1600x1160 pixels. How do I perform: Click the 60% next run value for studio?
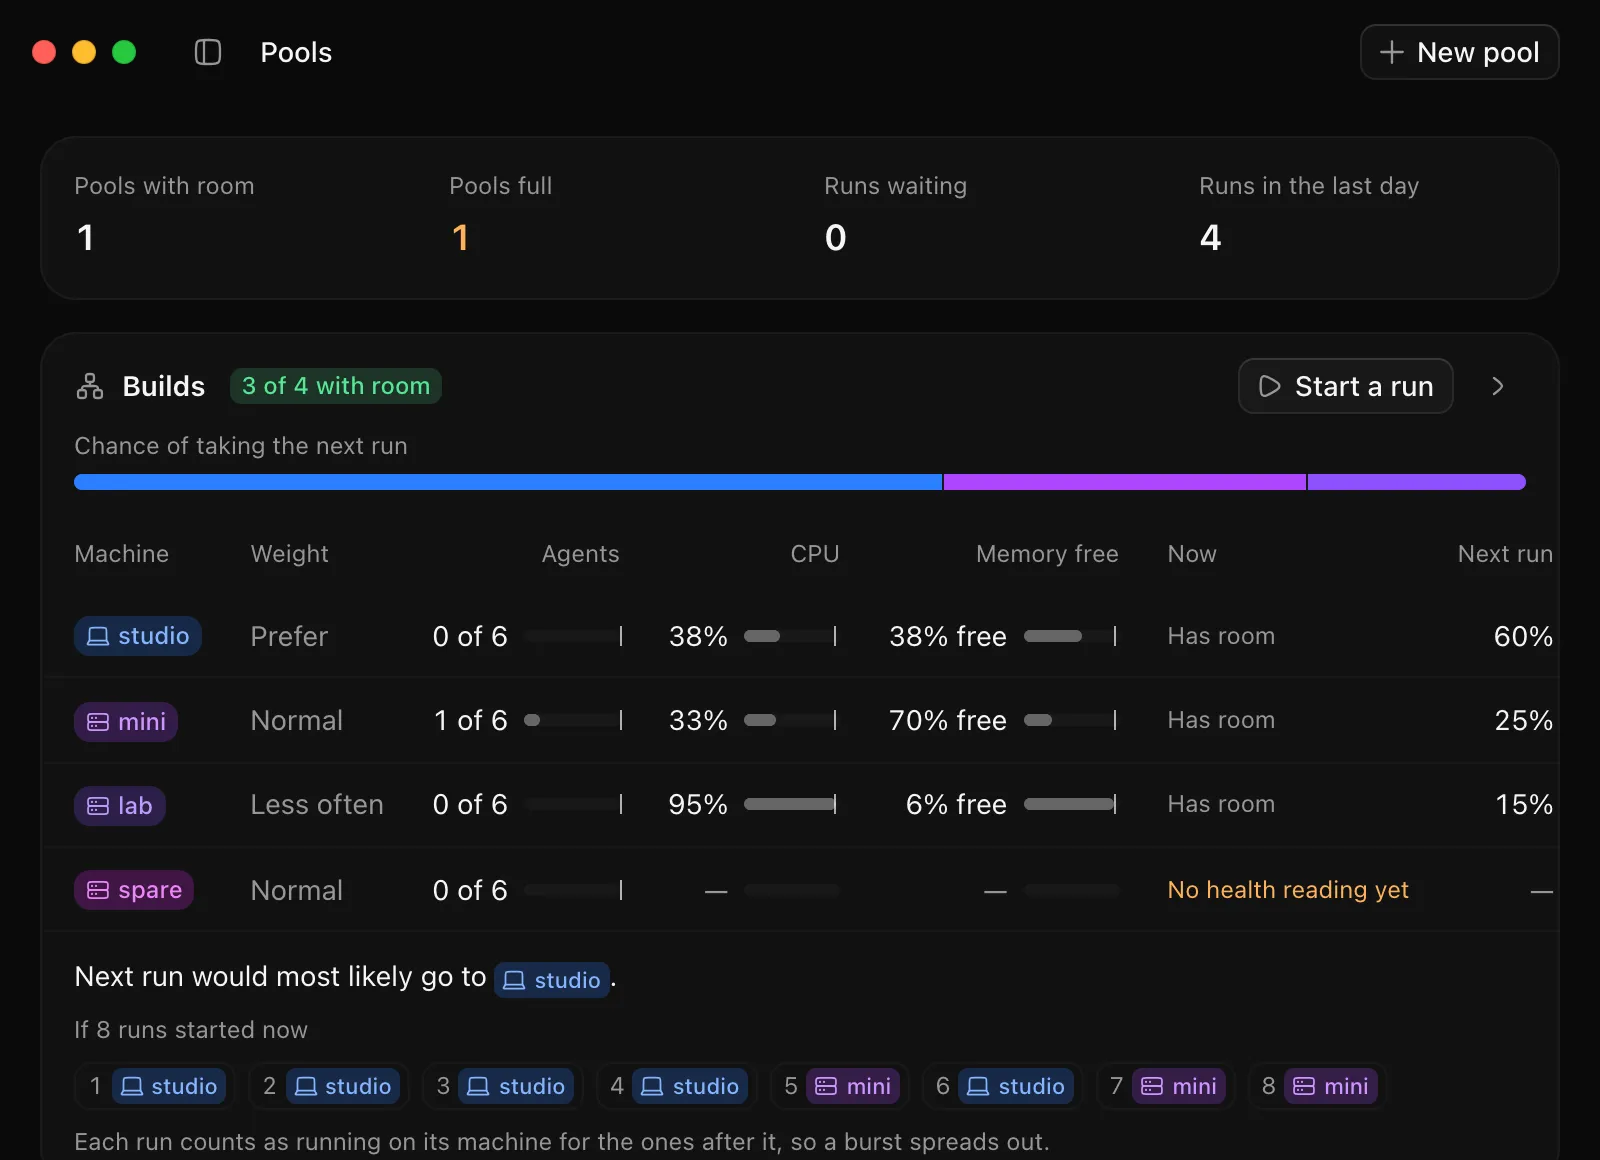coord(1523,637)
